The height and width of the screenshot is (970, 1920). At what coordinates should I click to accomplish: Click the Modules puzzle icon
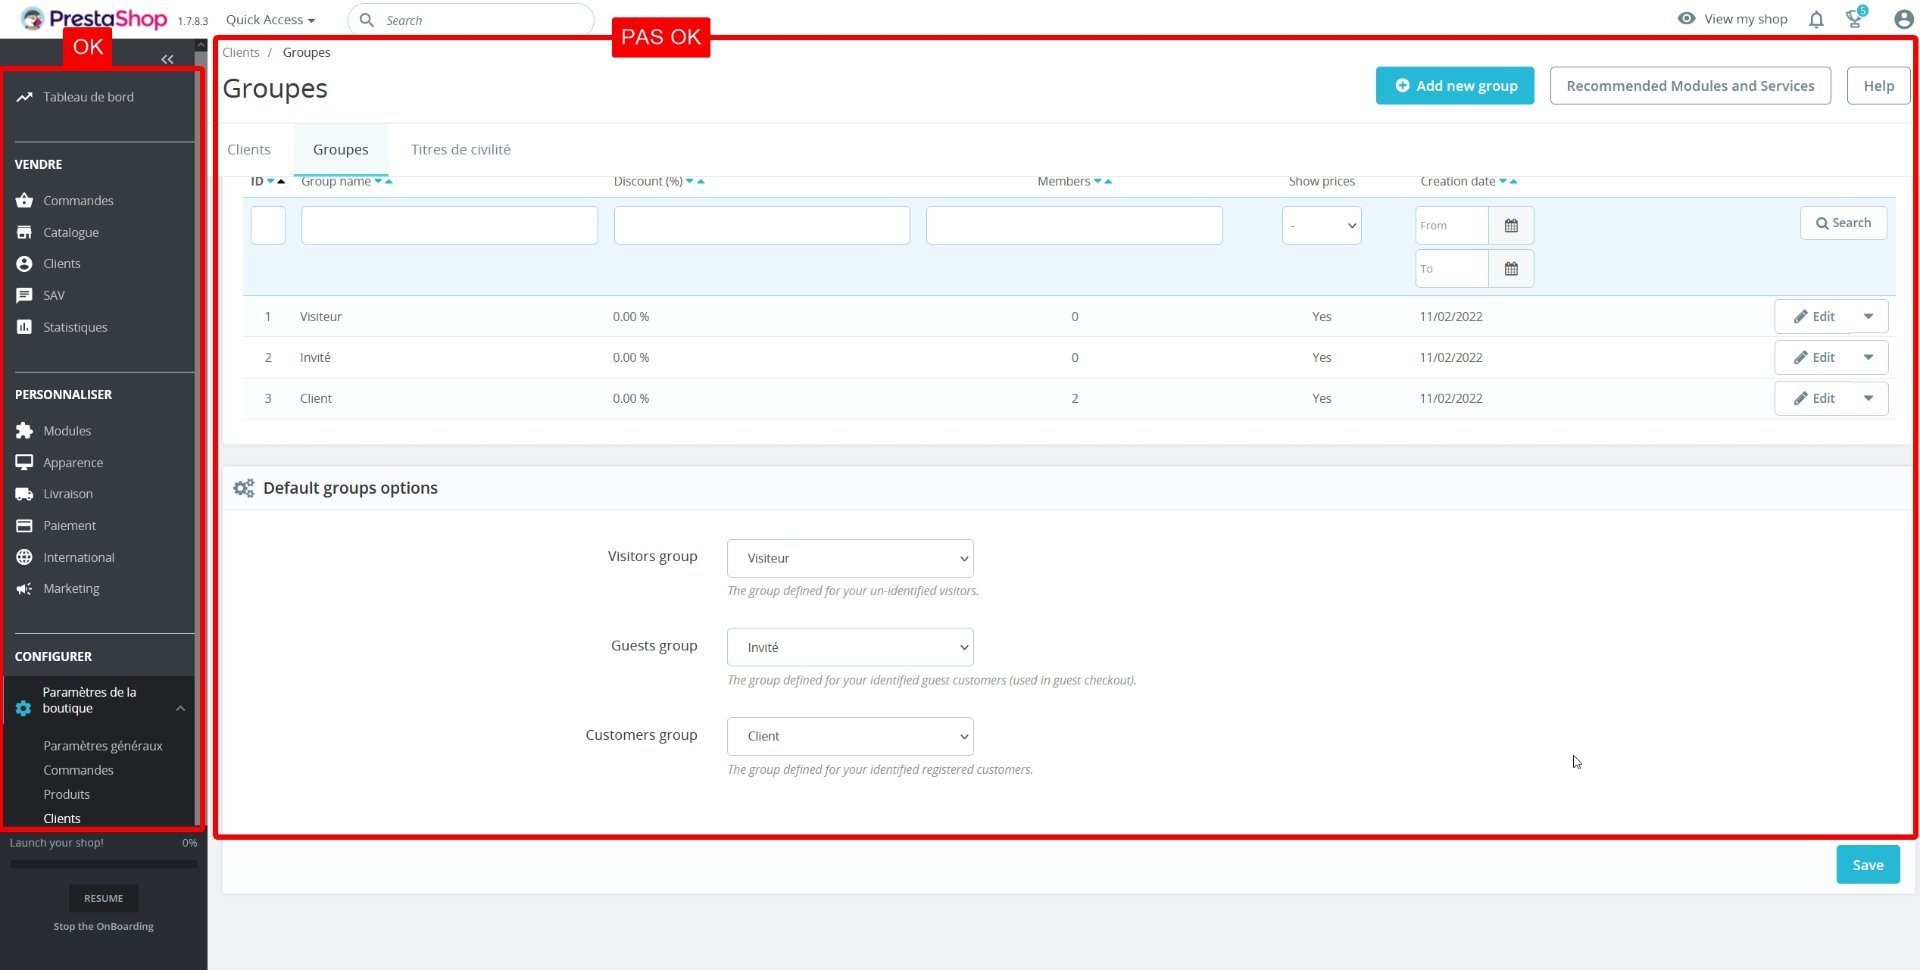point(24,431)
